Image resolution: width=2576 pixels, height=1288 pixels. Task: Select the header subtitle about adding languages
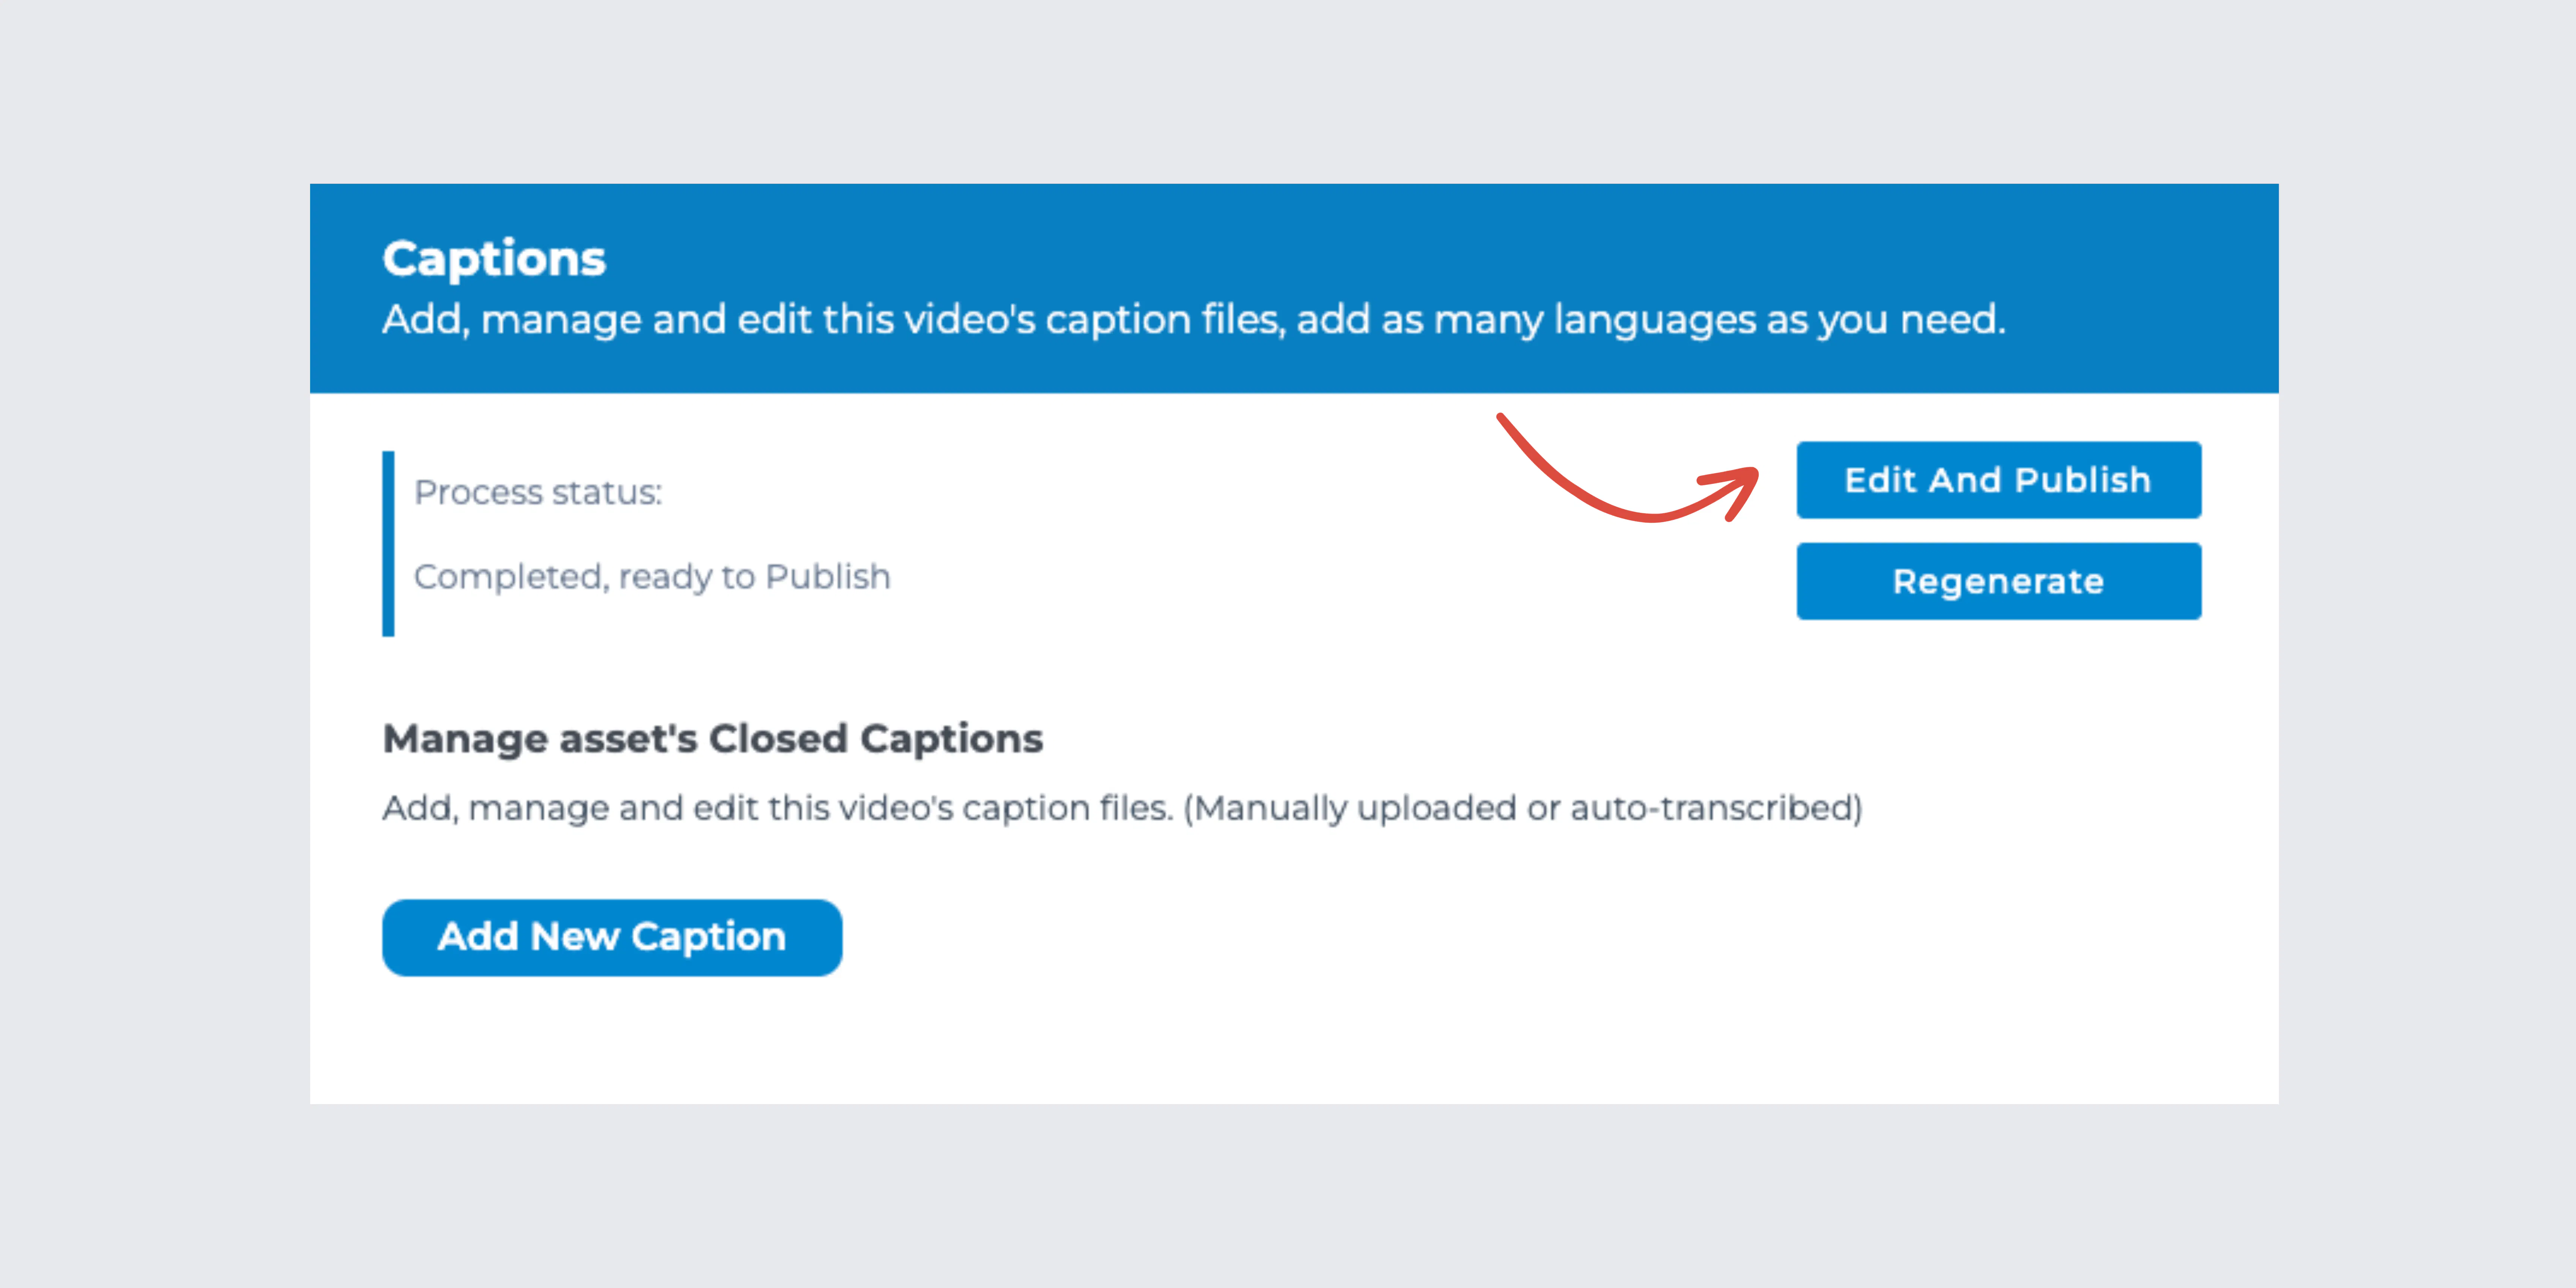click(1194, 320)
